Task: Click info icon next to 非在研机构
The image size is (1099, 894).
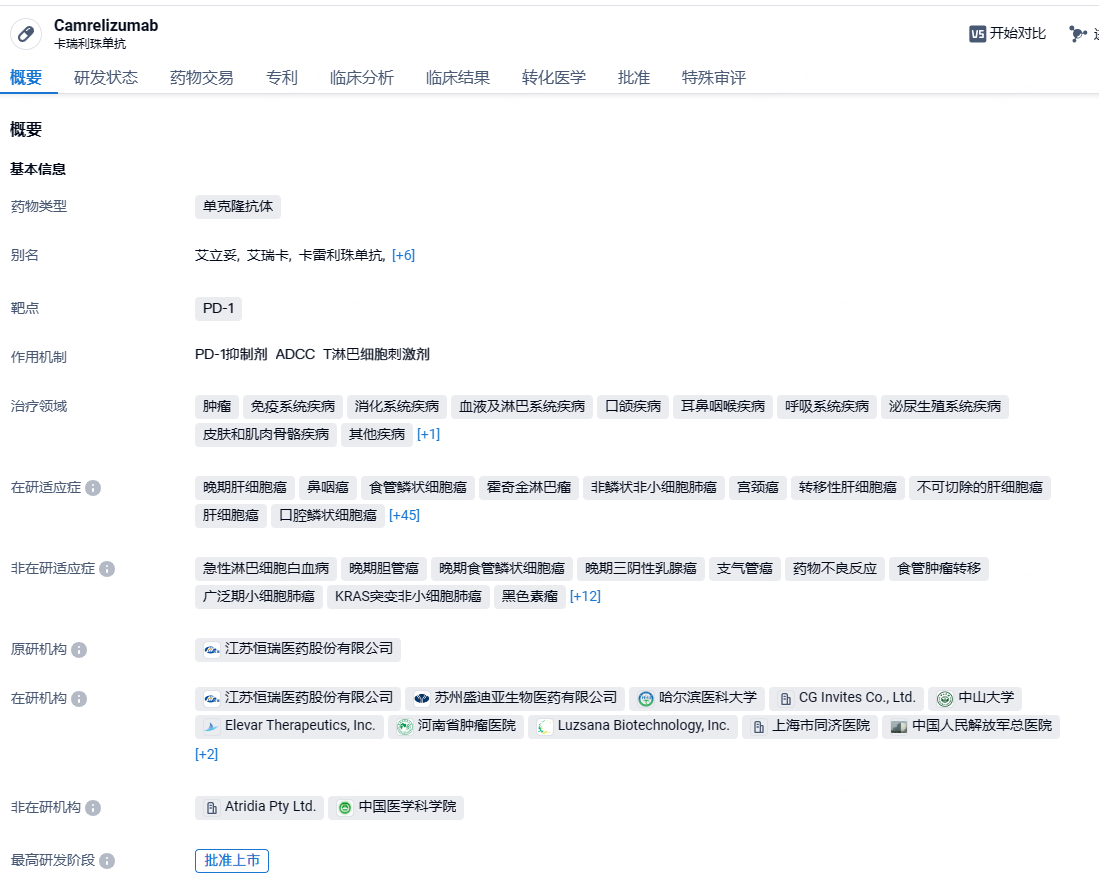Action: point(93,808)
